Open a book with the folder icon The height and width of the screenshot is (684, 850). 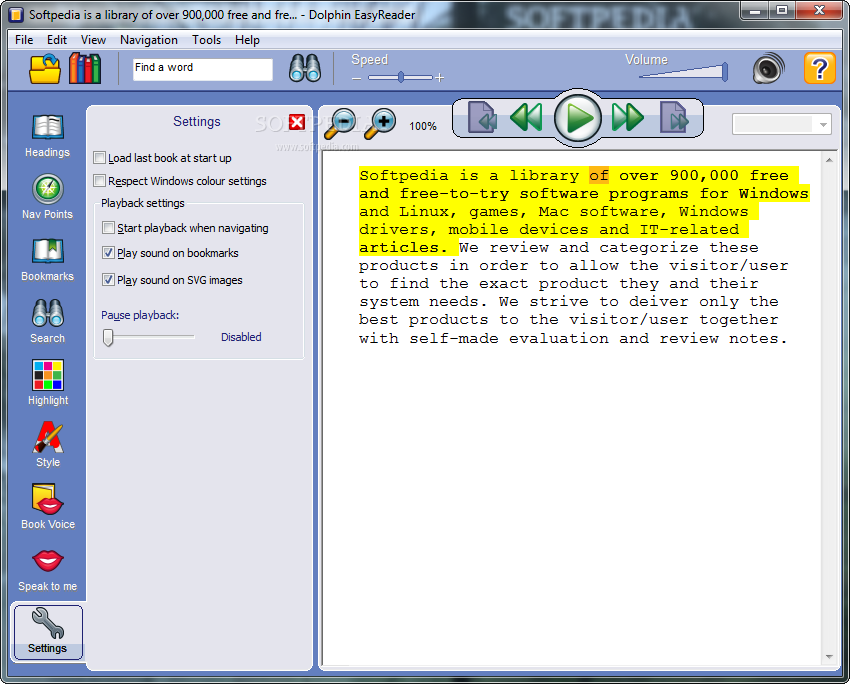click(45, 69)
